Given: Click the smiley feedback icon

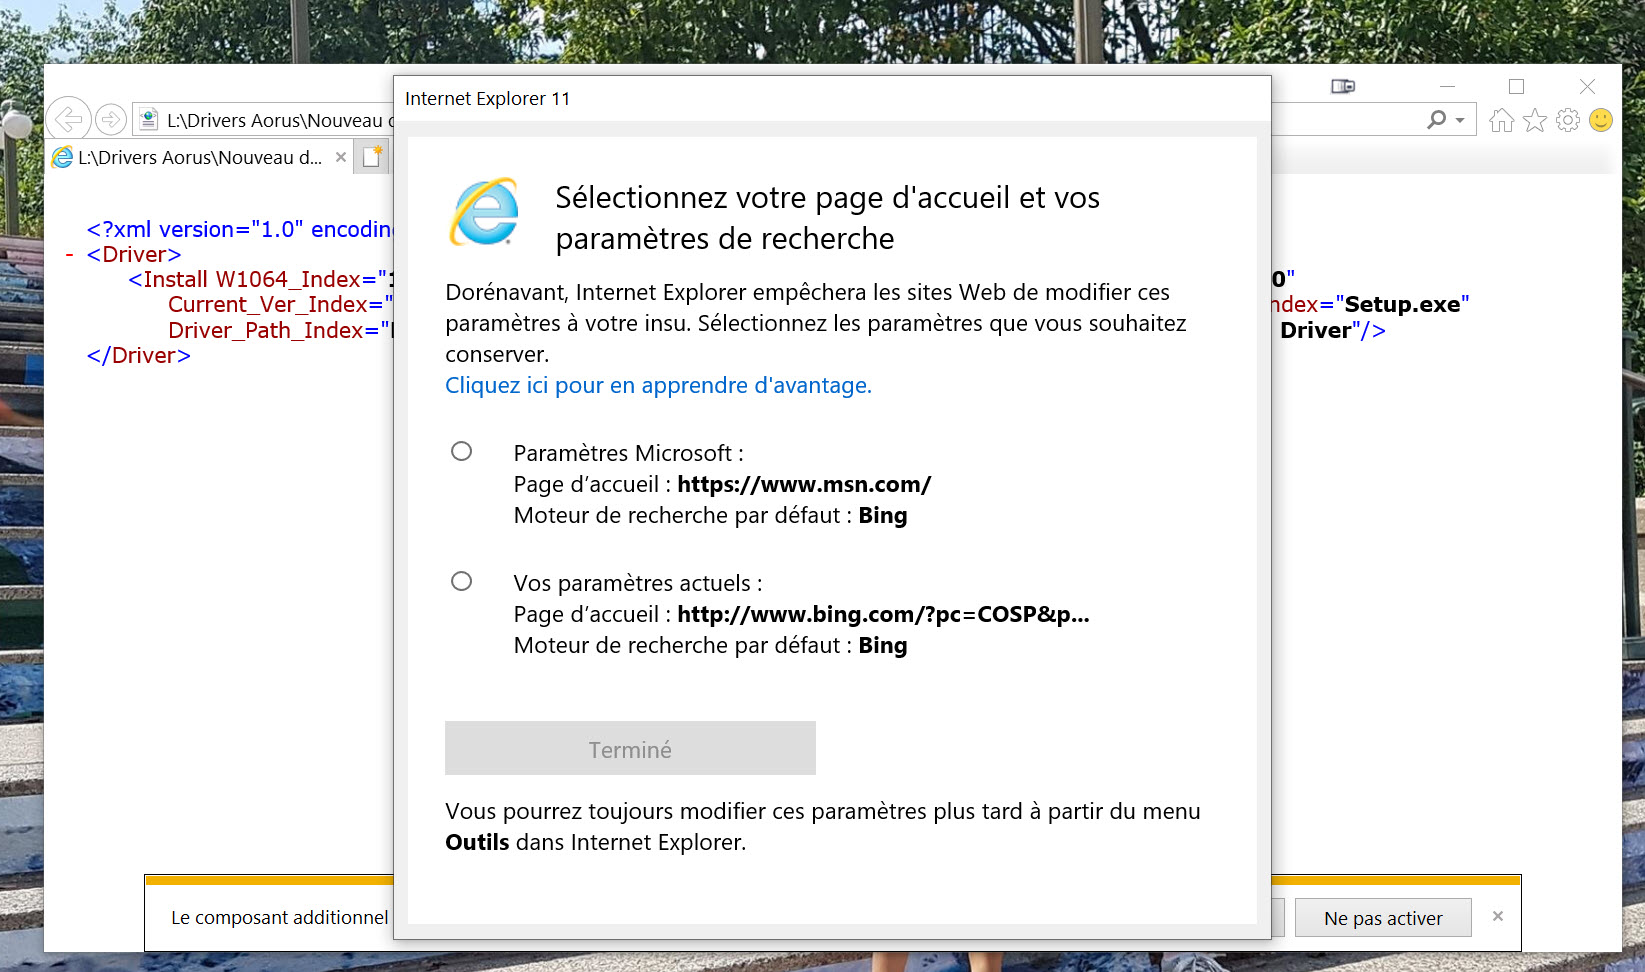Looking at the screenshot, I should [1601, 121].
